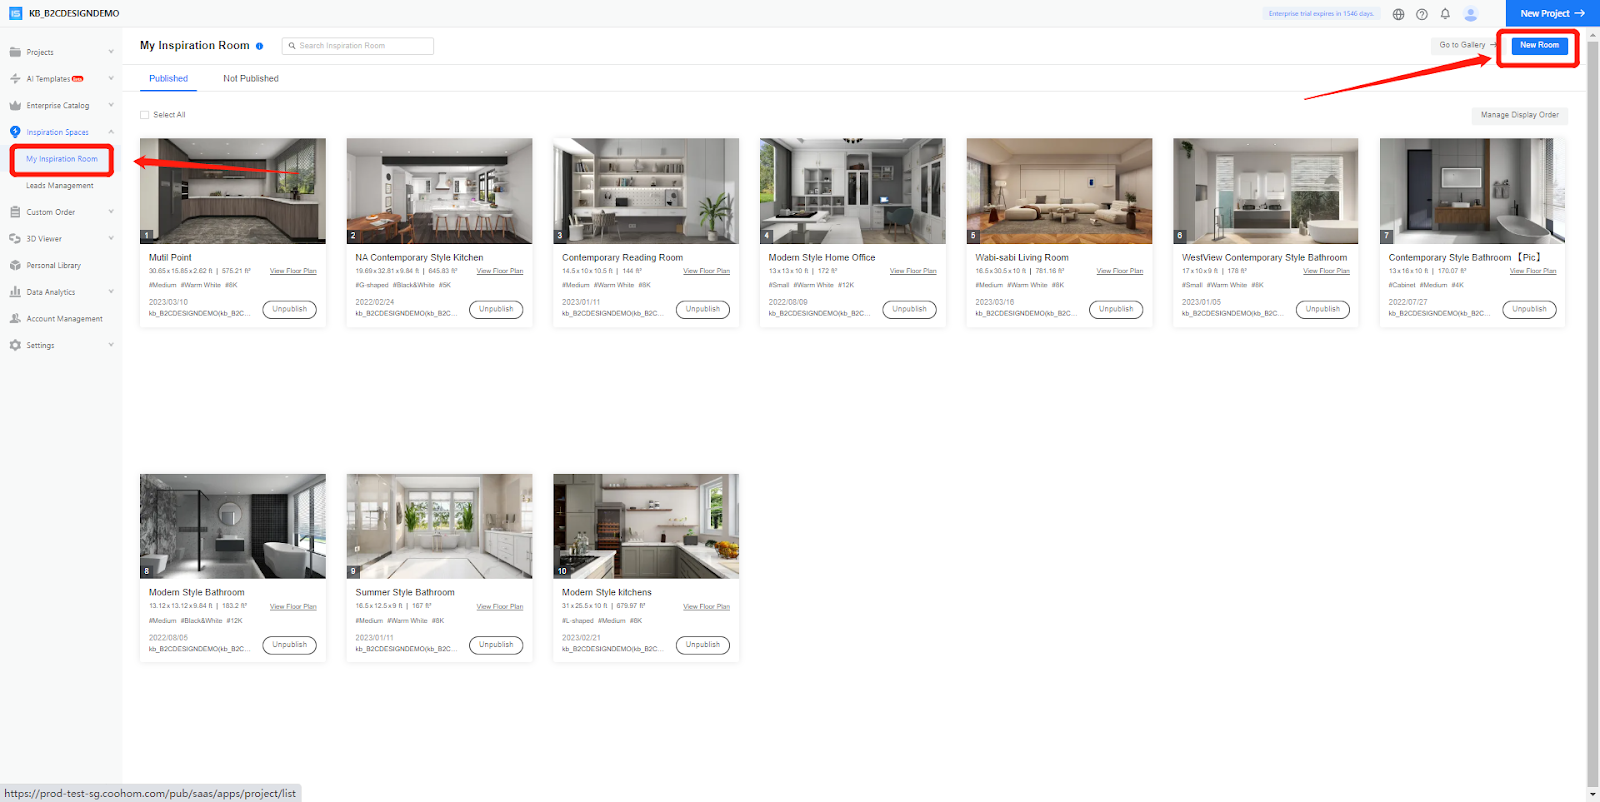The height and width of the screenshot is (802, 1600).
Task: View Floor Plan for Wabi-sabi Living Room
Action: point(1119,271)
